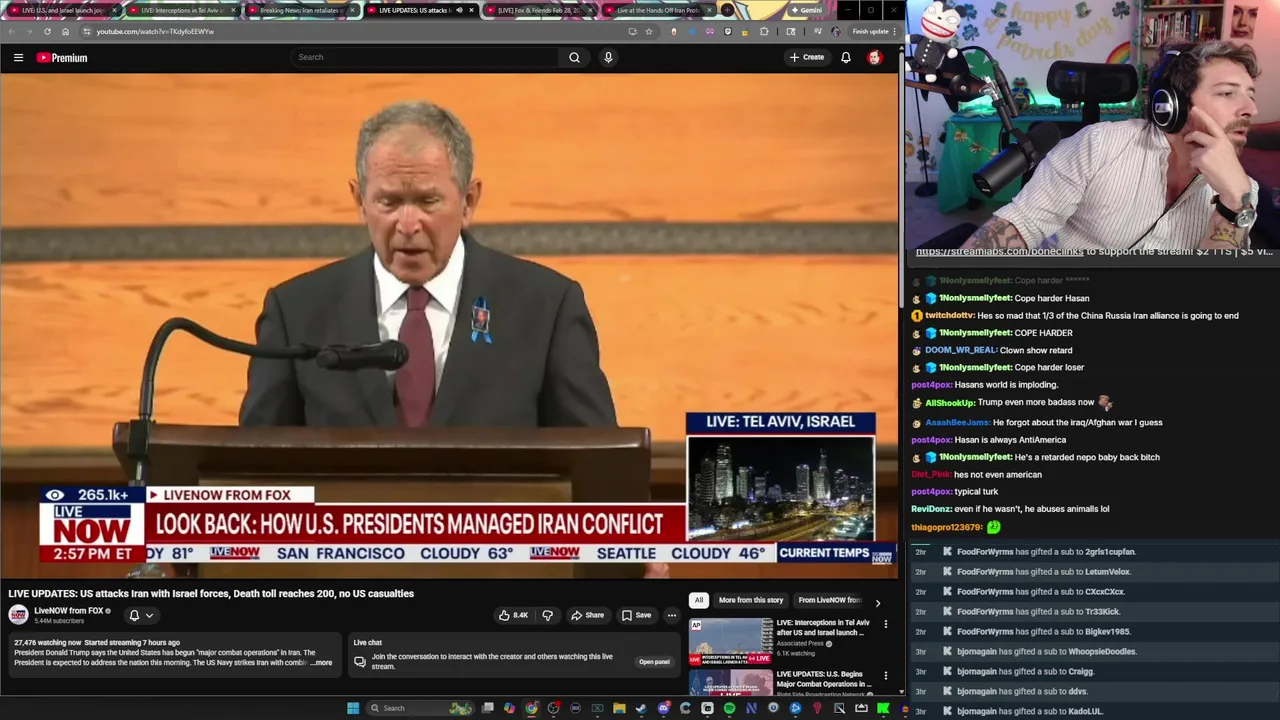Open the YouTube account avatar menu
The width and height of the screenshot is (1280, 720).
click(875, 57)
